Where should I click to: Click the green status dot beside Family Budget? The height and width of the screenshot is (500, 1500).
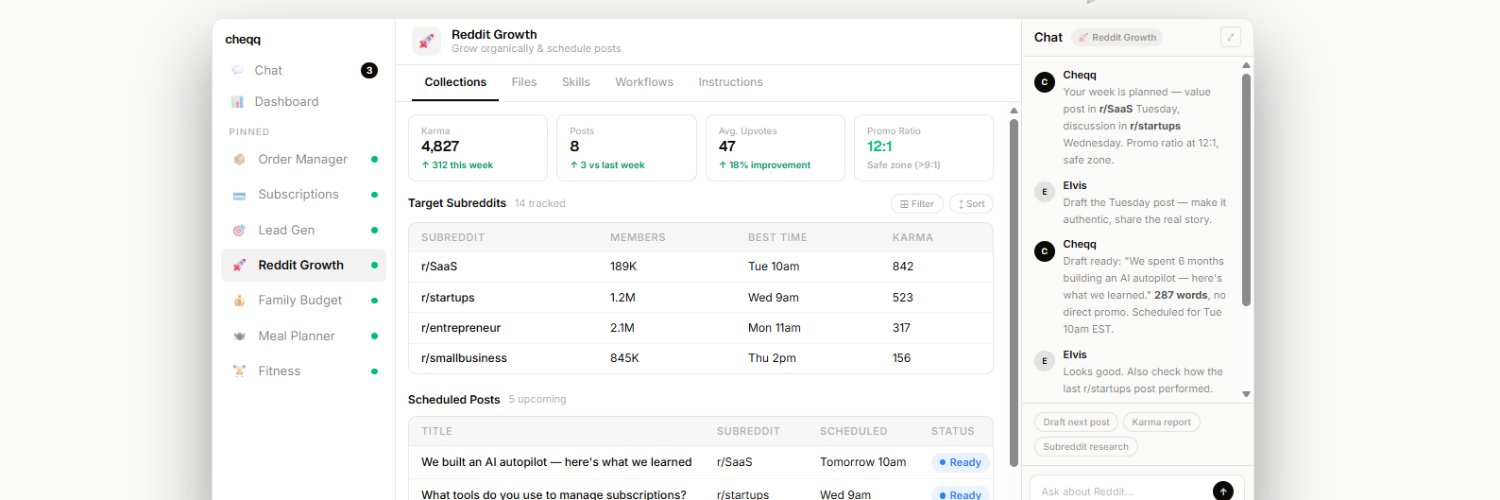[374, 300]
